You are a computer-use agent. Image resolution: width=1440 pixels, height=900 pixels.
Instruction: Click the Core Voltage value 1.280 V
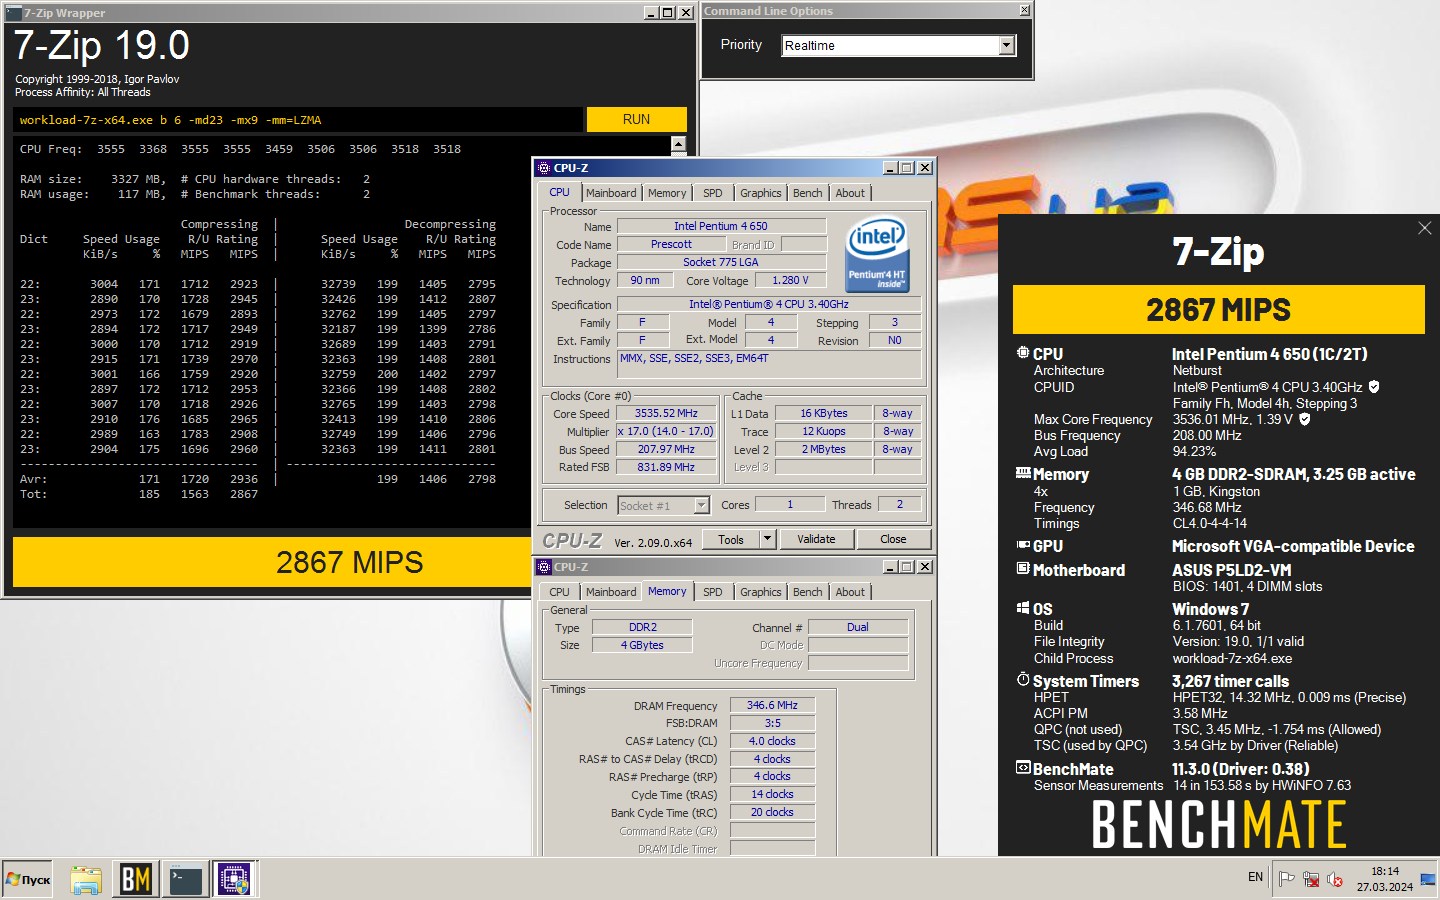coord(790,280)
